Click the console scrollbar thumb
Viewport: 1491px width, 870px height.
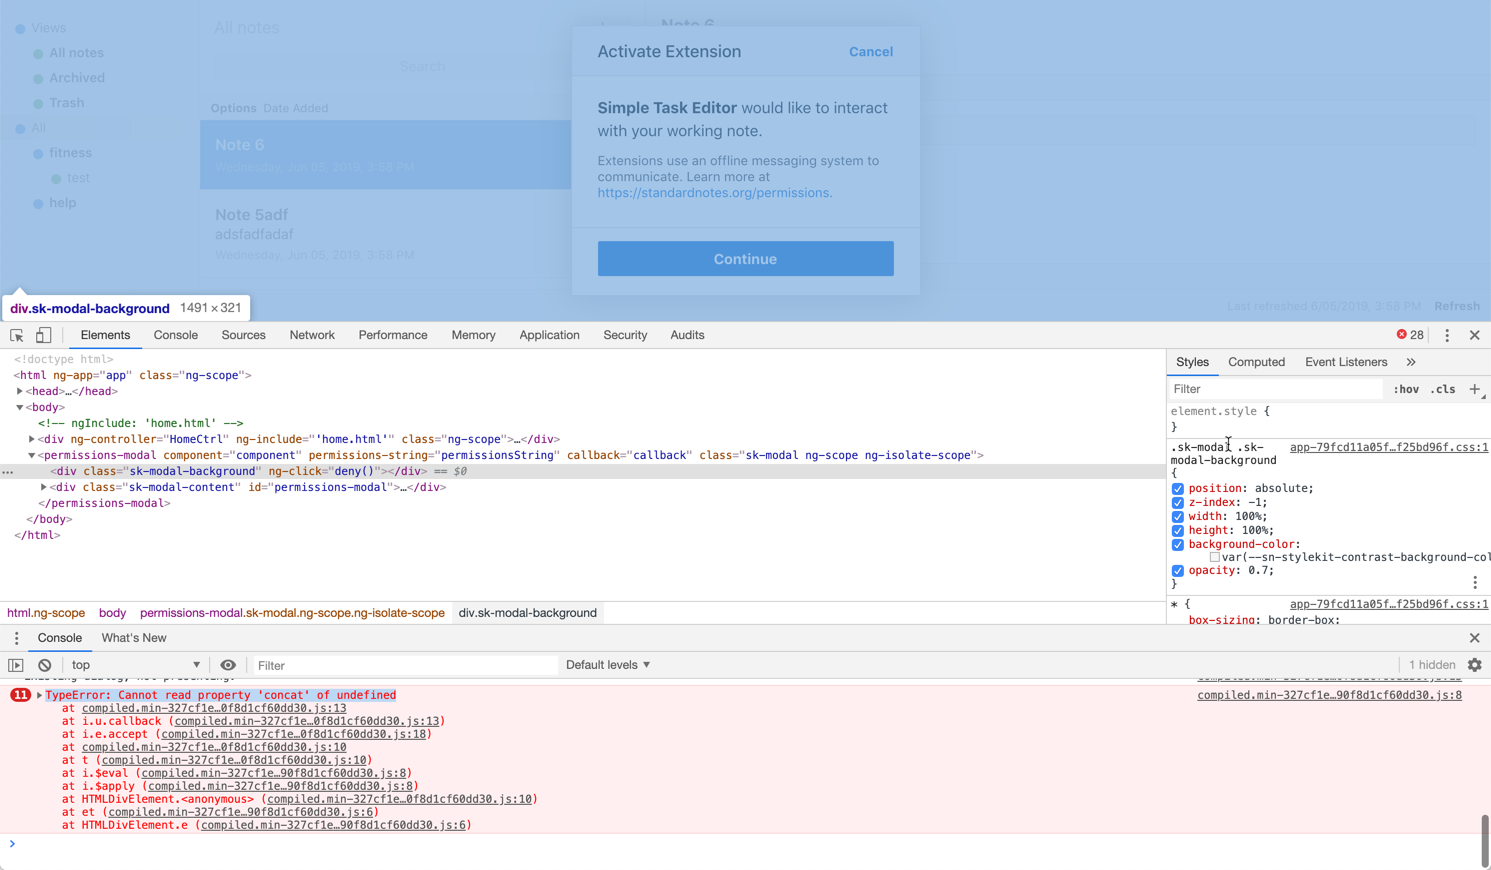[1485, 841]
